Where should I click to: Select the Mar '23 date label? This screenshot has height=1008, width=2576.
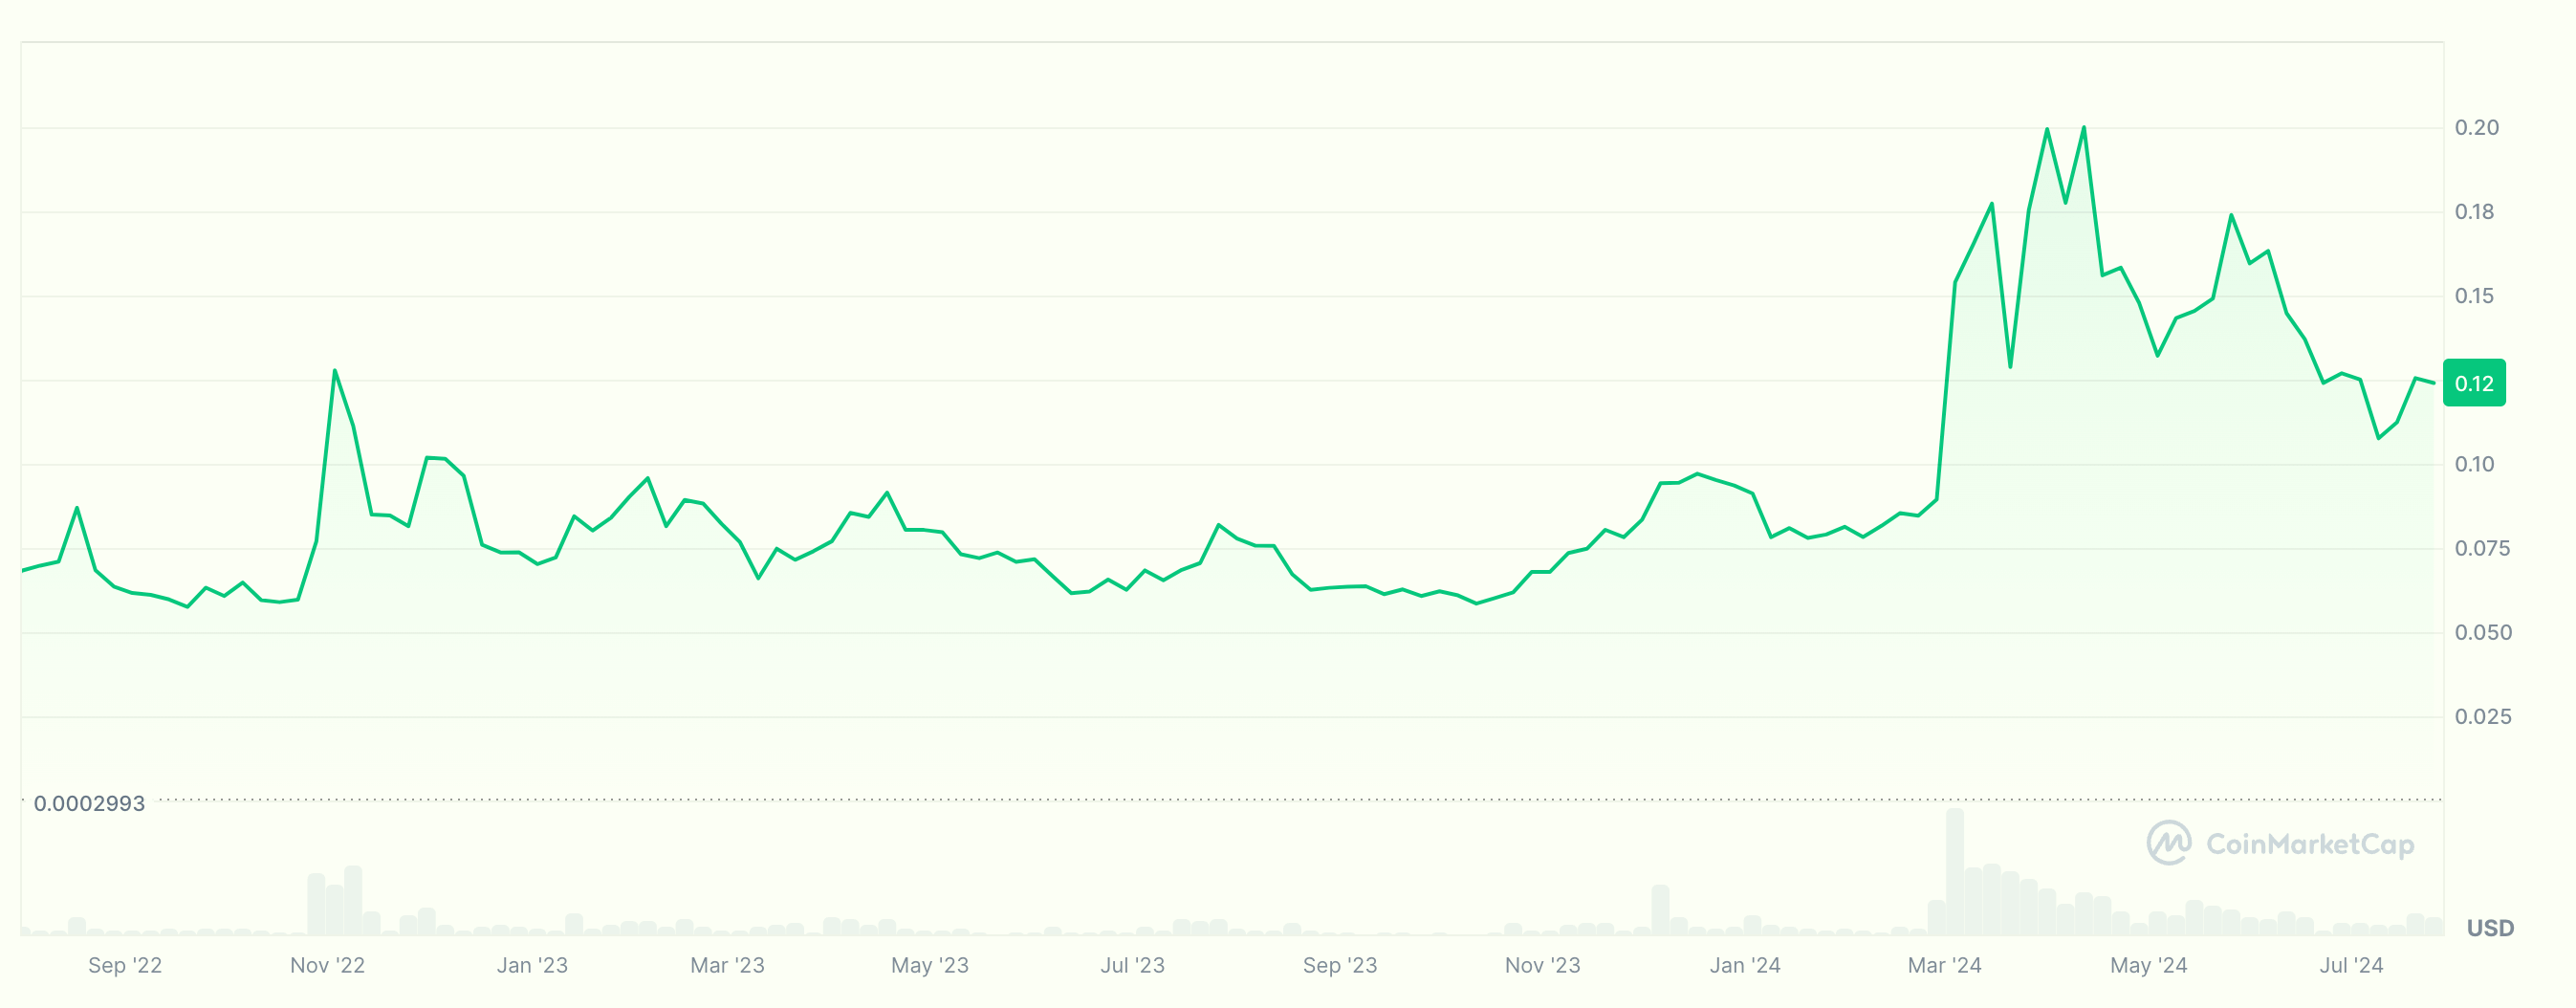coord(727,966)
